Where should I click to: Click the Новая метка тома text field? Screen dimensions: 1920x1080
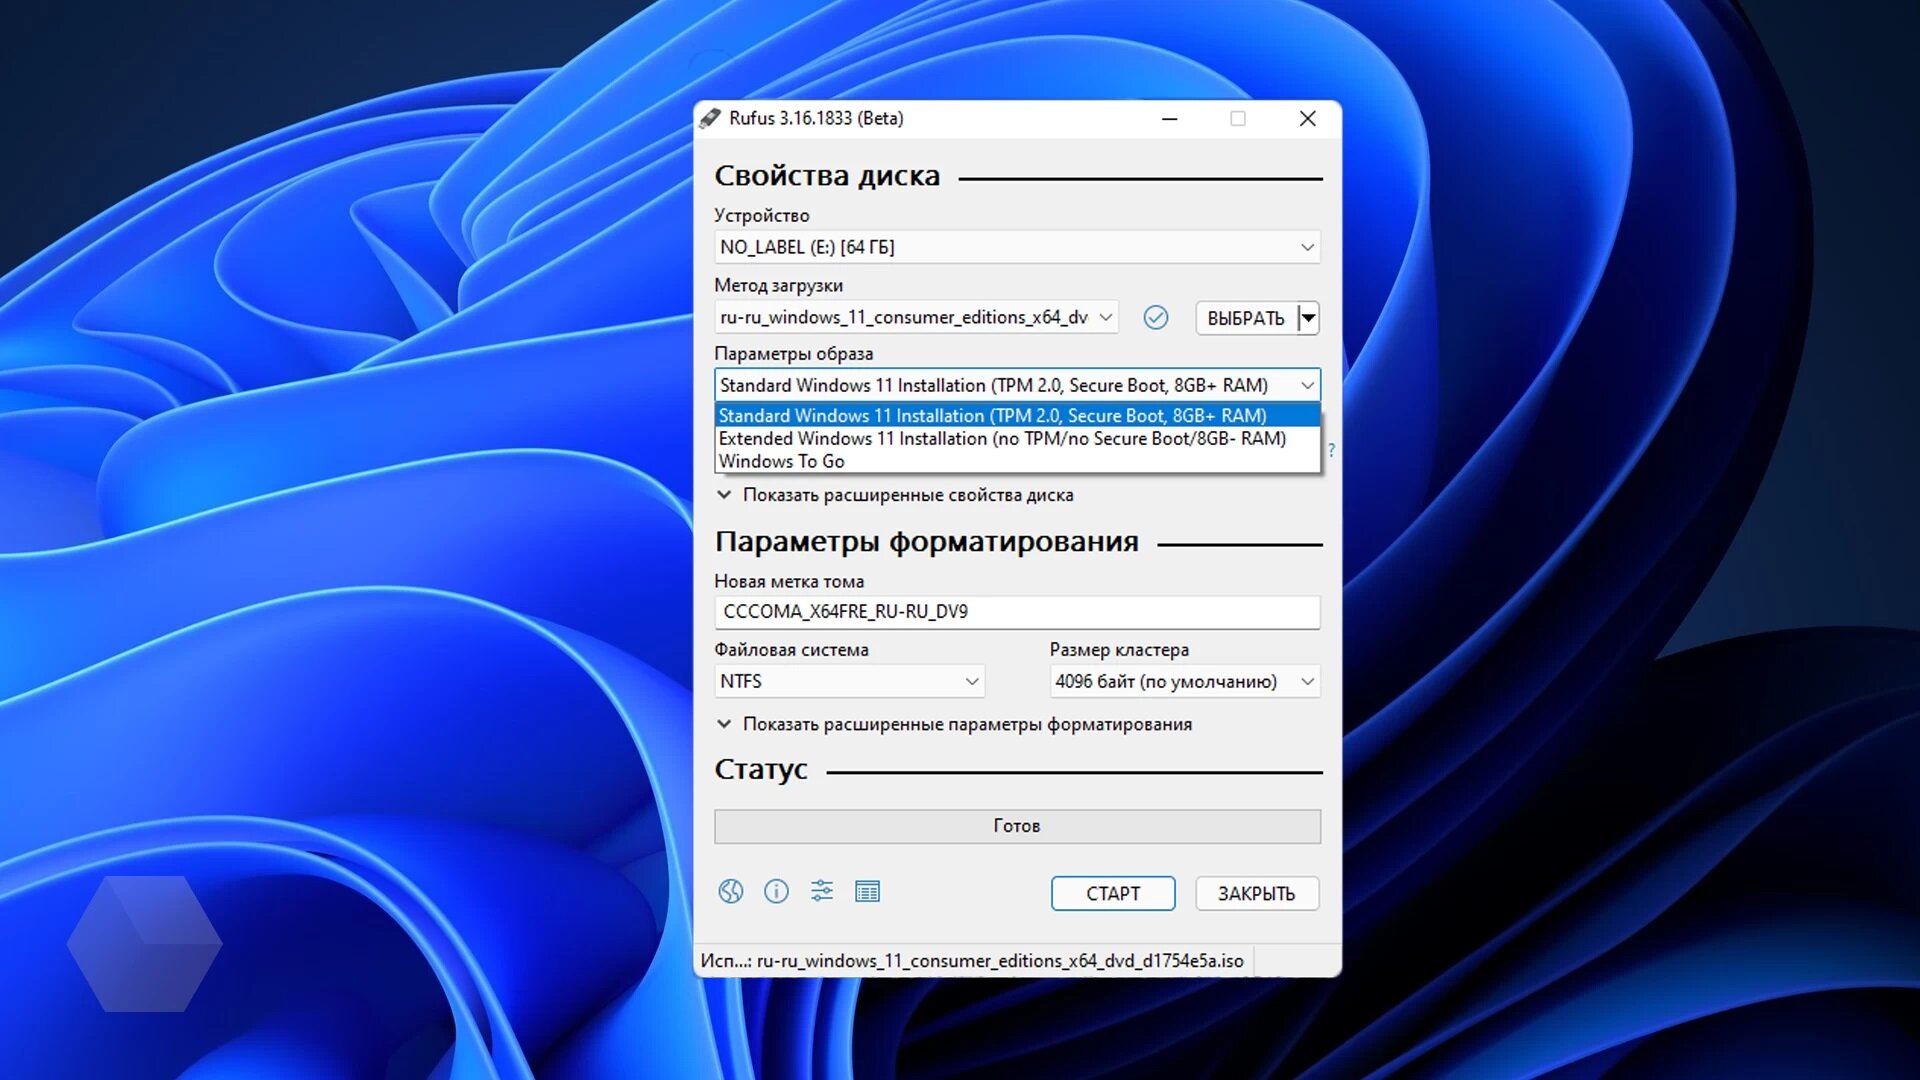1017,612
